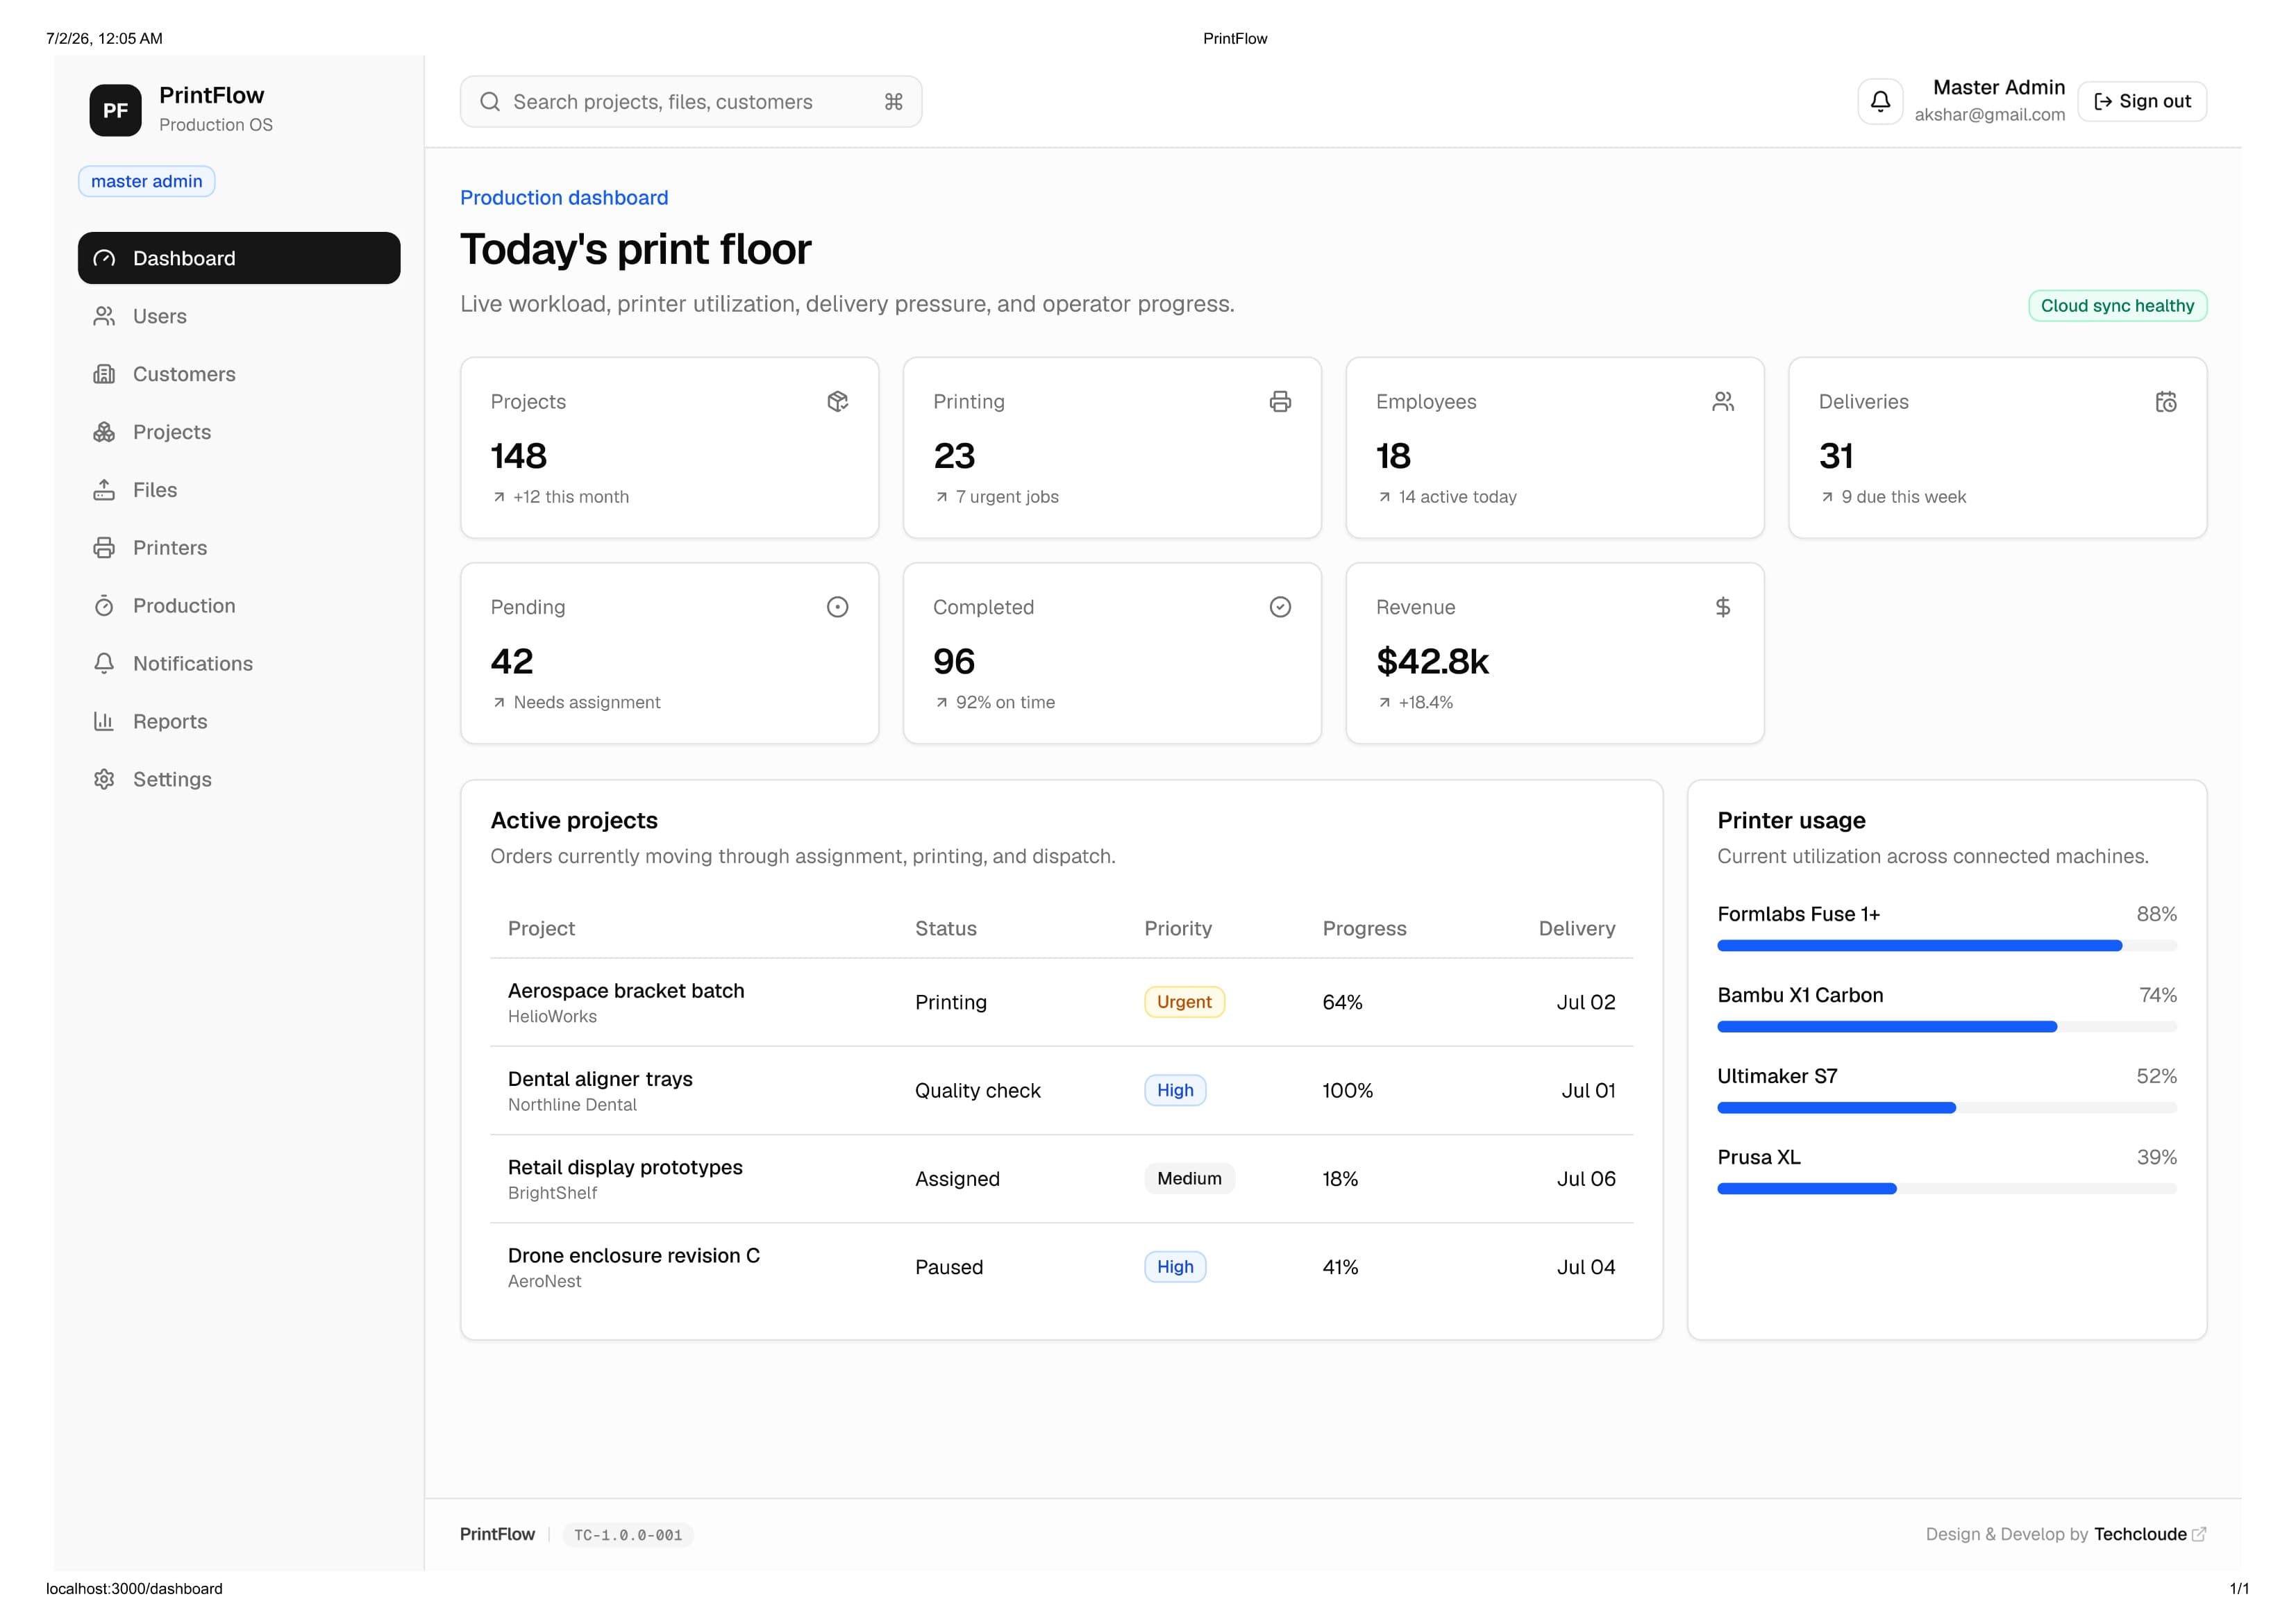This screenshot has height=1624, width=2296.
Task: Click the Quality check status cell
Action: pos(978,1091)
